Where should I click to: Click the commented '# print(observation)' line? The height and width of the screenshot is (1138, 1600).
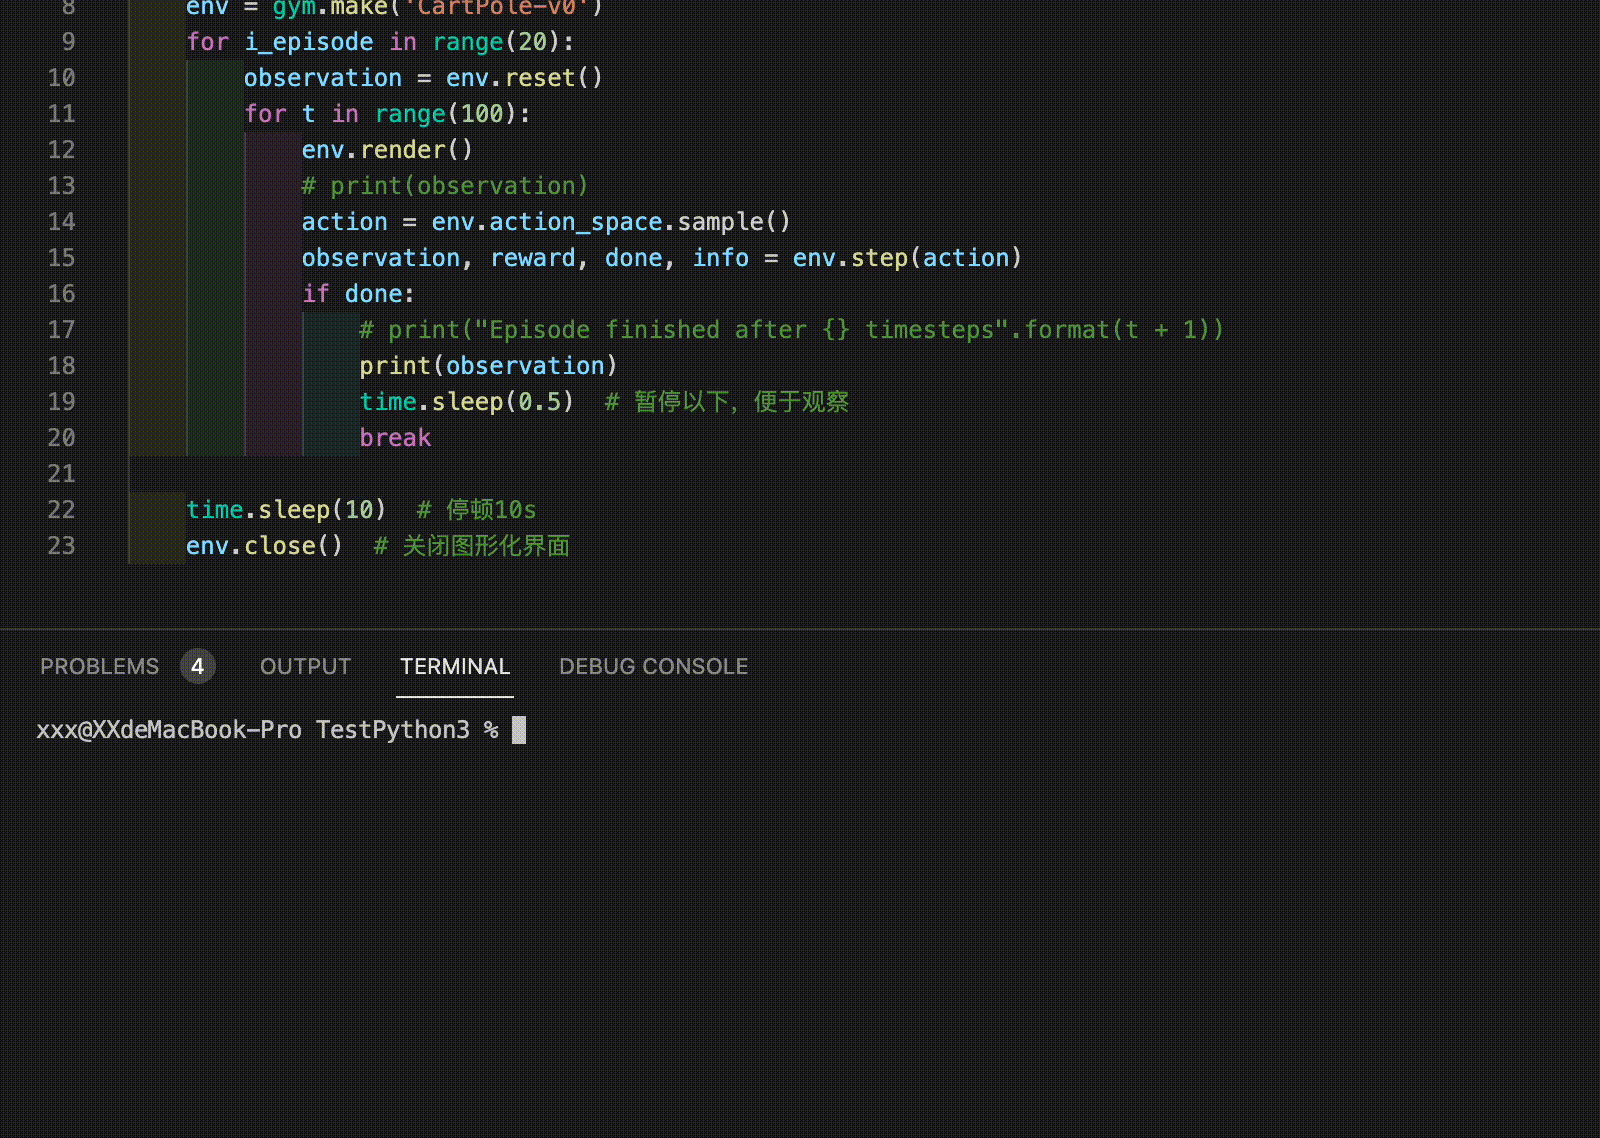(445, 186)
